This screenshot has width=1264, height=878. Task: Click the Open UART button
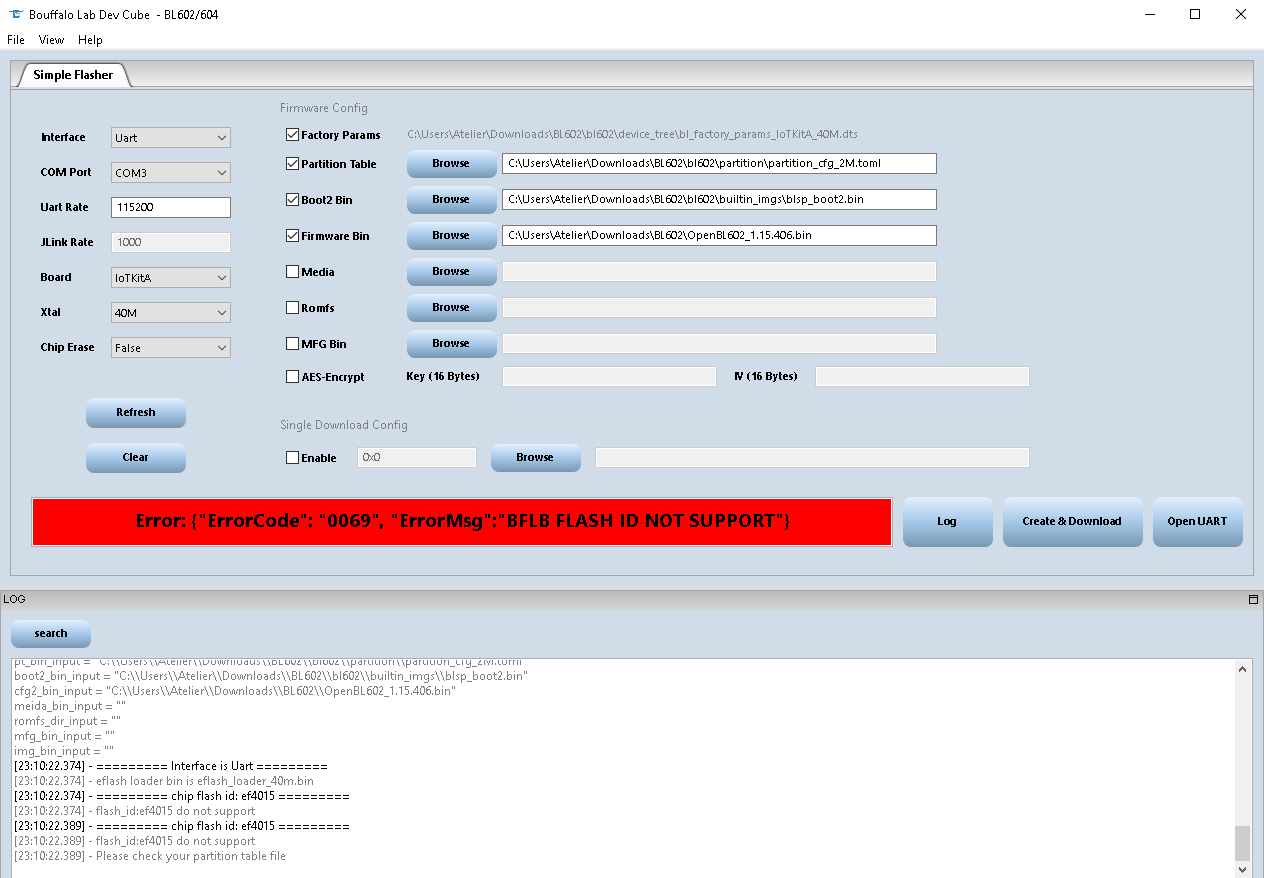pyautogui.click(x=1197, y=522)
